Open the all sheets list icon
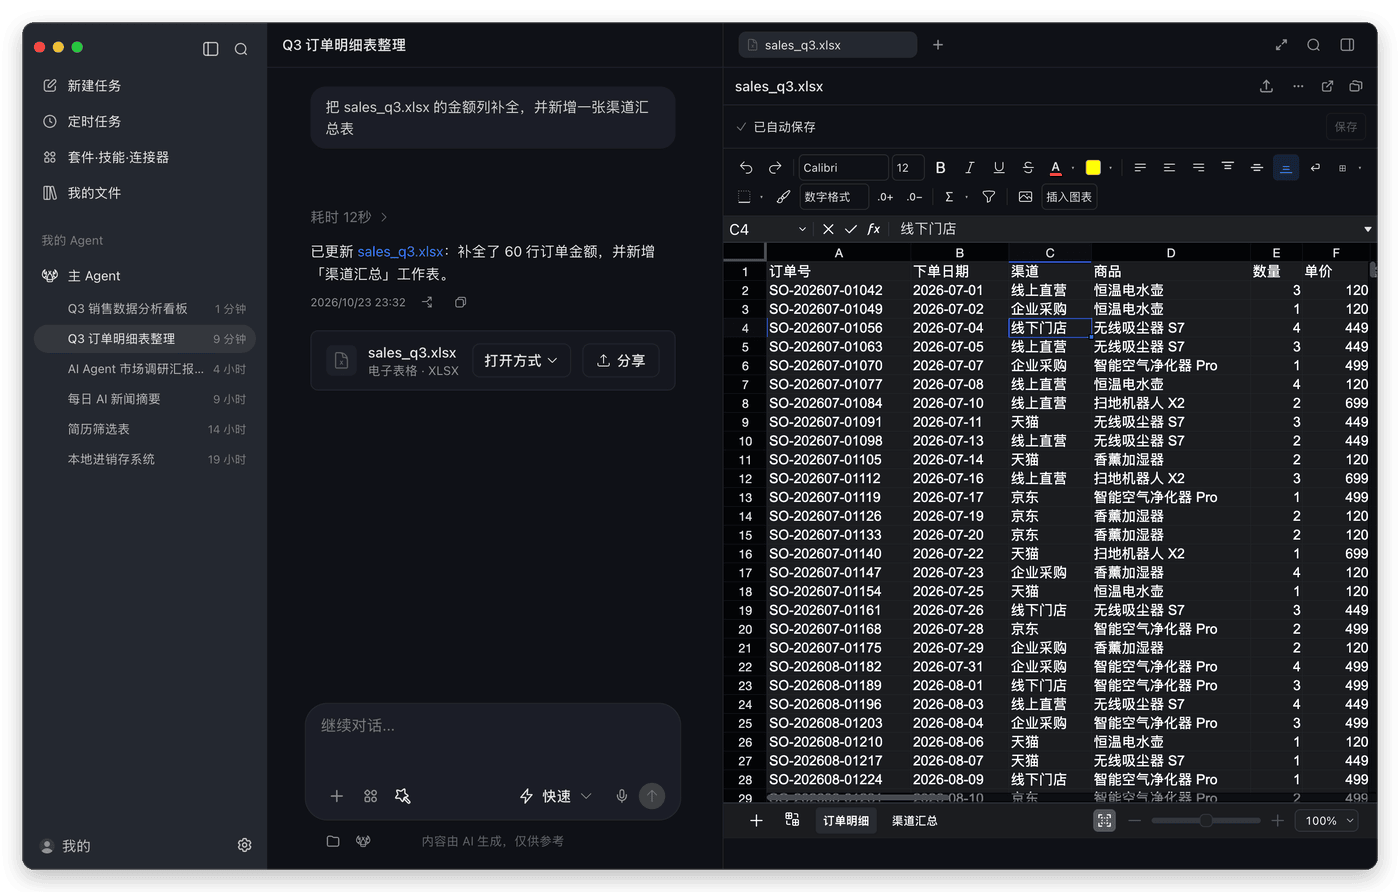Viewport: 1400px width, 892px height. point(792,820)
